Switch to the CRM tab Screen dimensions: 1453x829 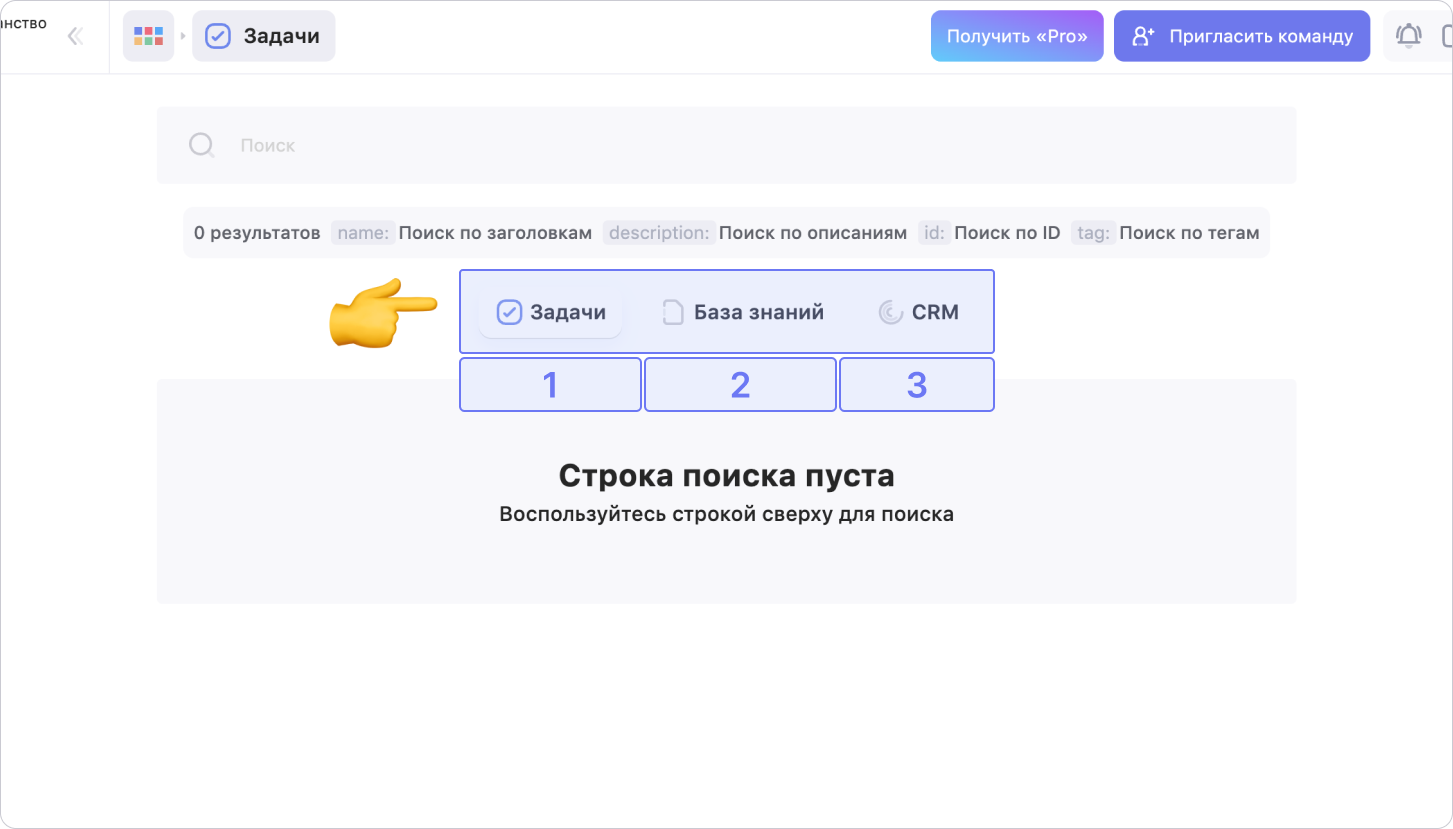point(918,313)
